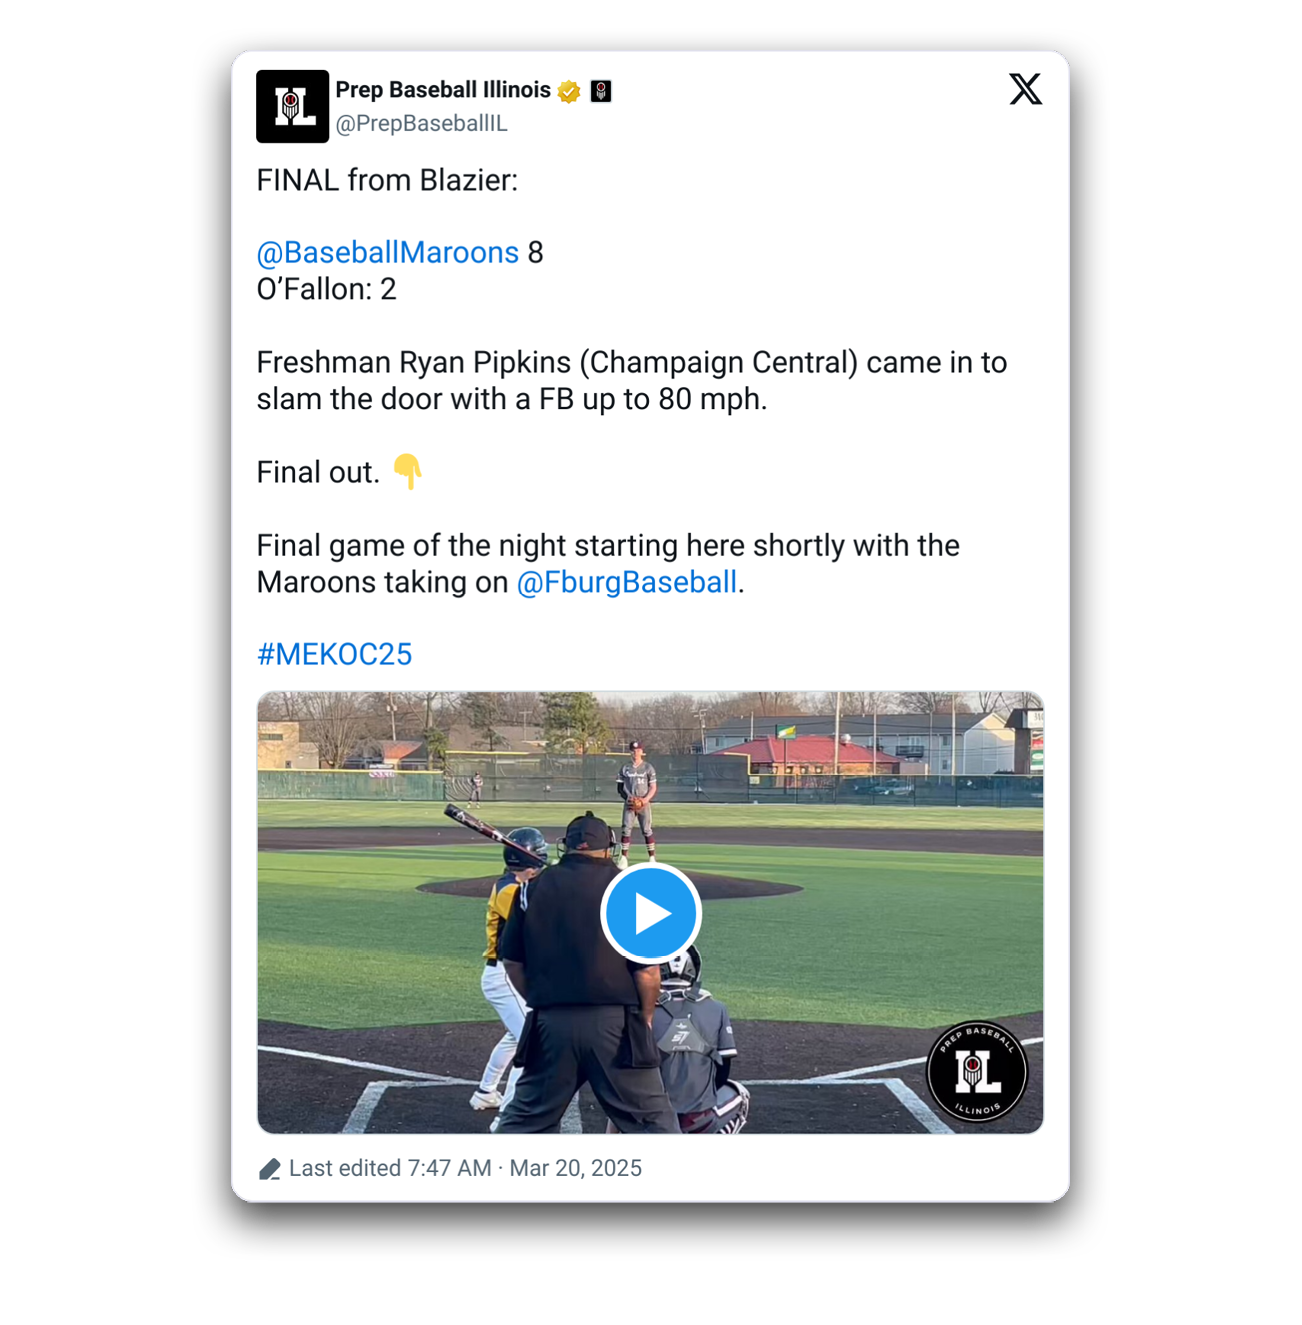The width and height of the screenshot is (1302, 1325).
Task: Click the @PrepBaseballIL handle
Action: coord(421,123)
